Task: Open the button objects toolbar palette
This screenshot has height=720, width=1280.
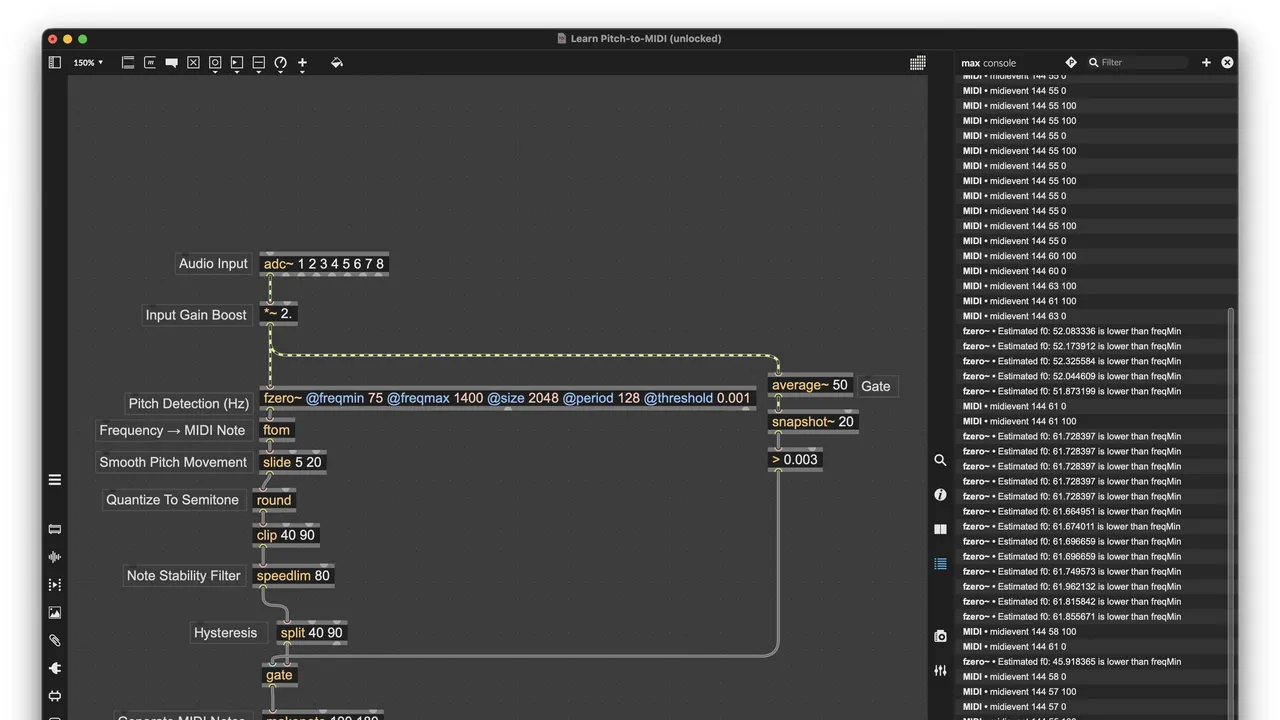Action: [215, 63]
